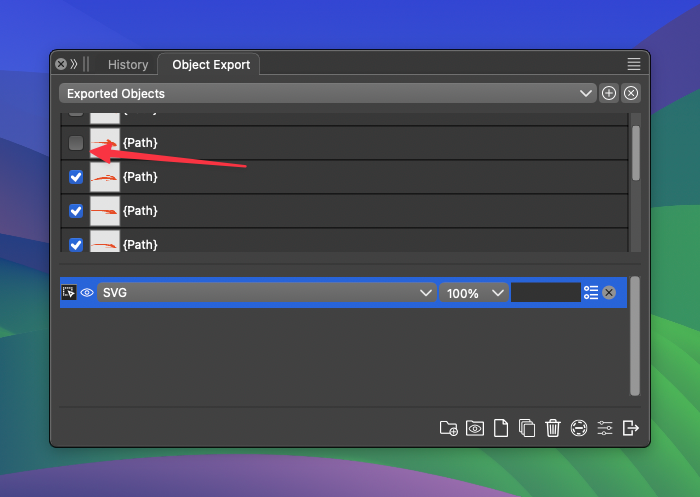The image size is (700, 497).
Task: Click the duplicate pages icon
Action: [x=527, y=428]
